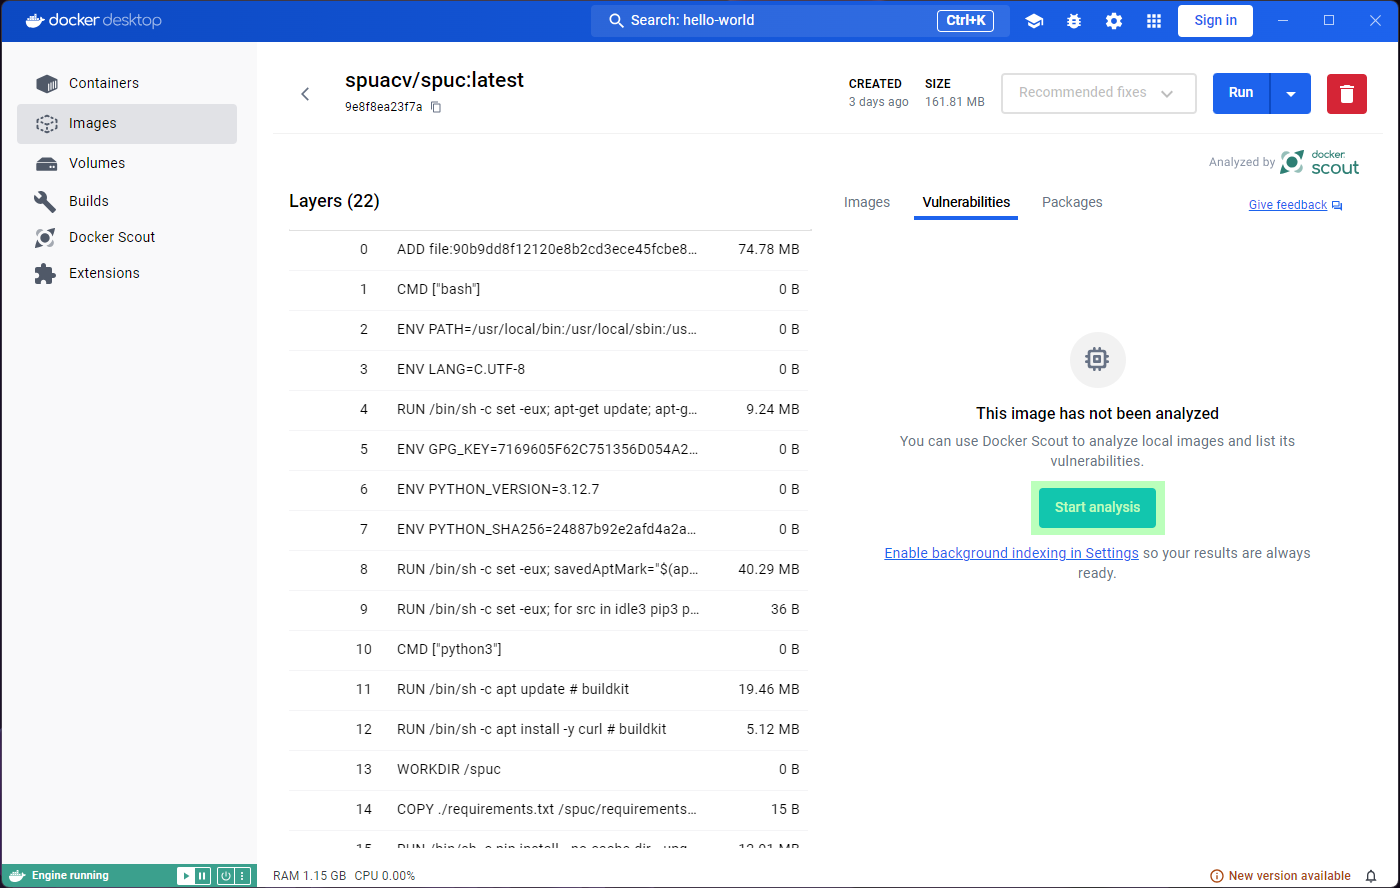1400x888 pixels.
Task: Switch to the Images tab
Action: coord(867,202)
